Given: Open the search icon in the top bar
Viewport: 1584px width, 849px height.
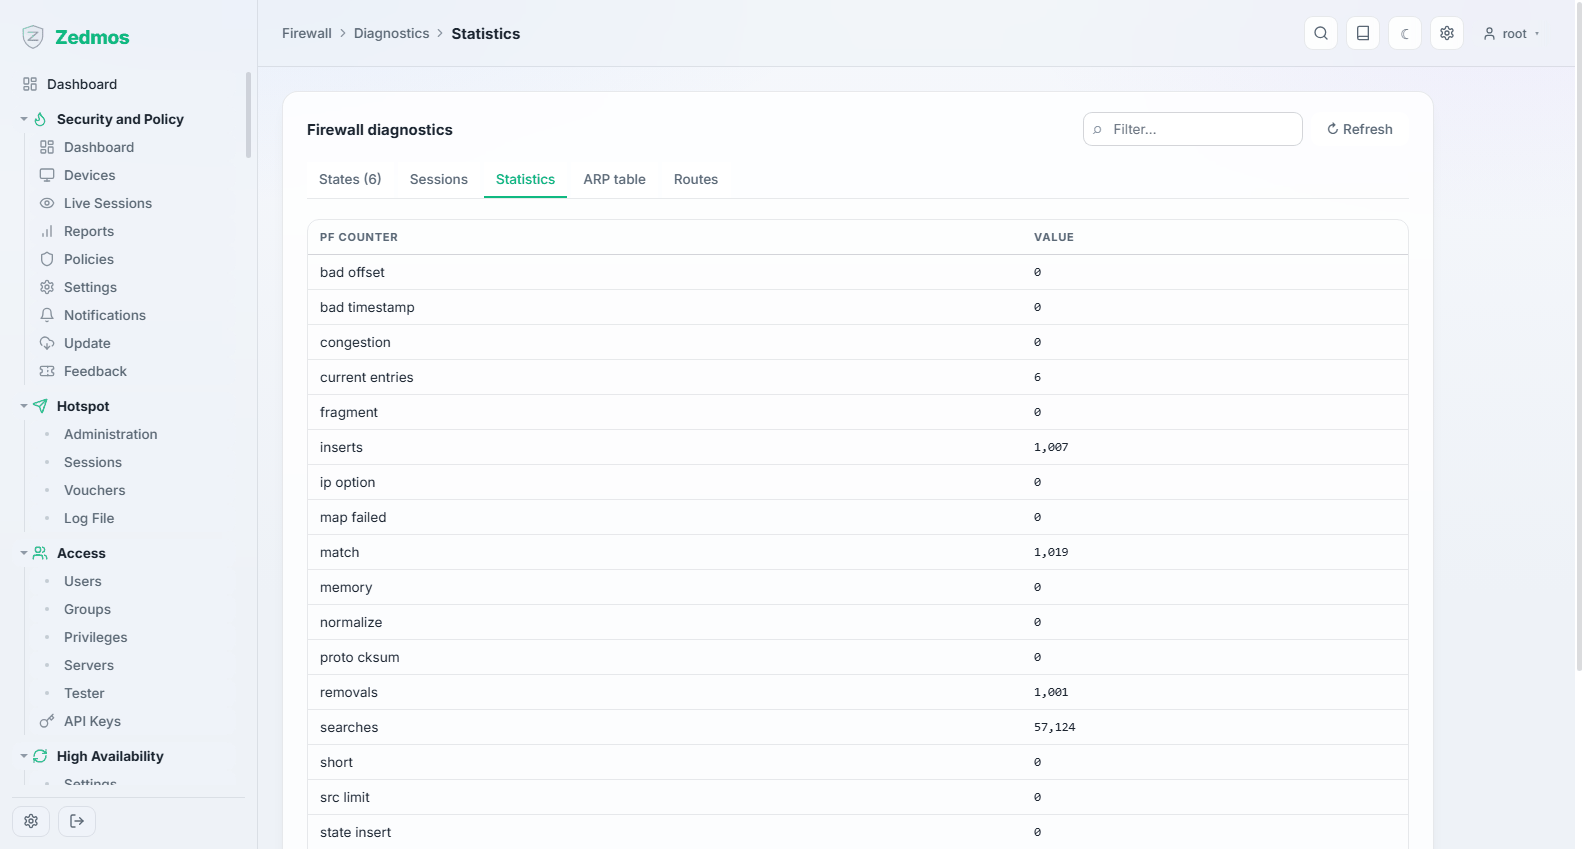Looking at the screenshot, I should [1321, 33].
